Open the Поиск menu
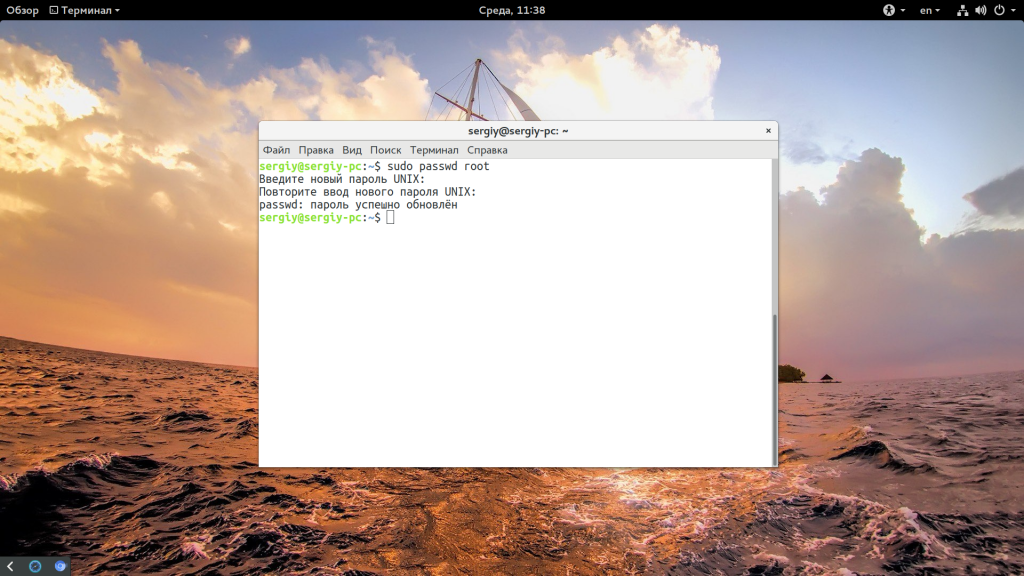The height and width of the screenshot is (576, 1024). (x=385, y=150)
